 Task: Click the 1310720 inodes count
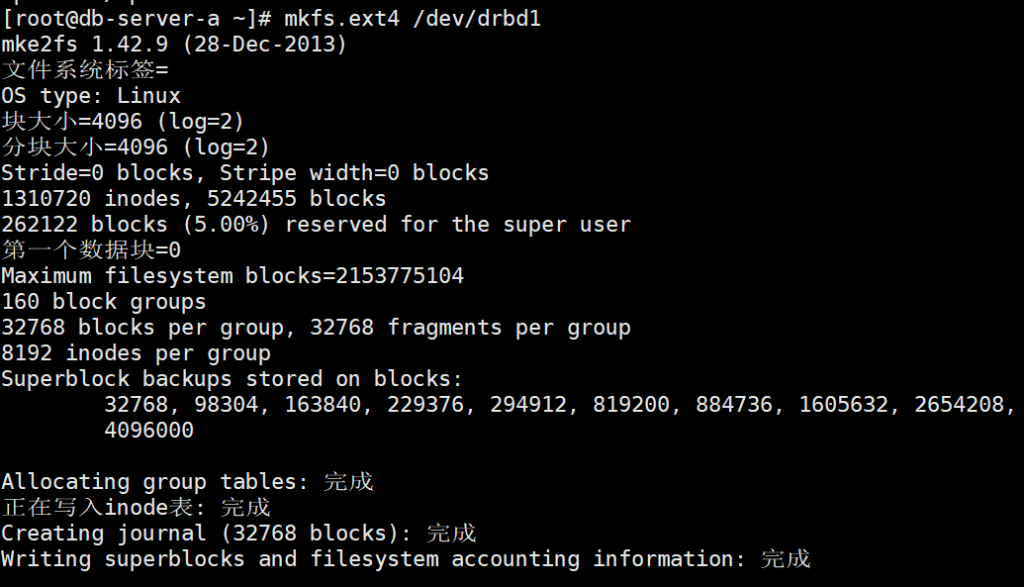tap(98, 199)
